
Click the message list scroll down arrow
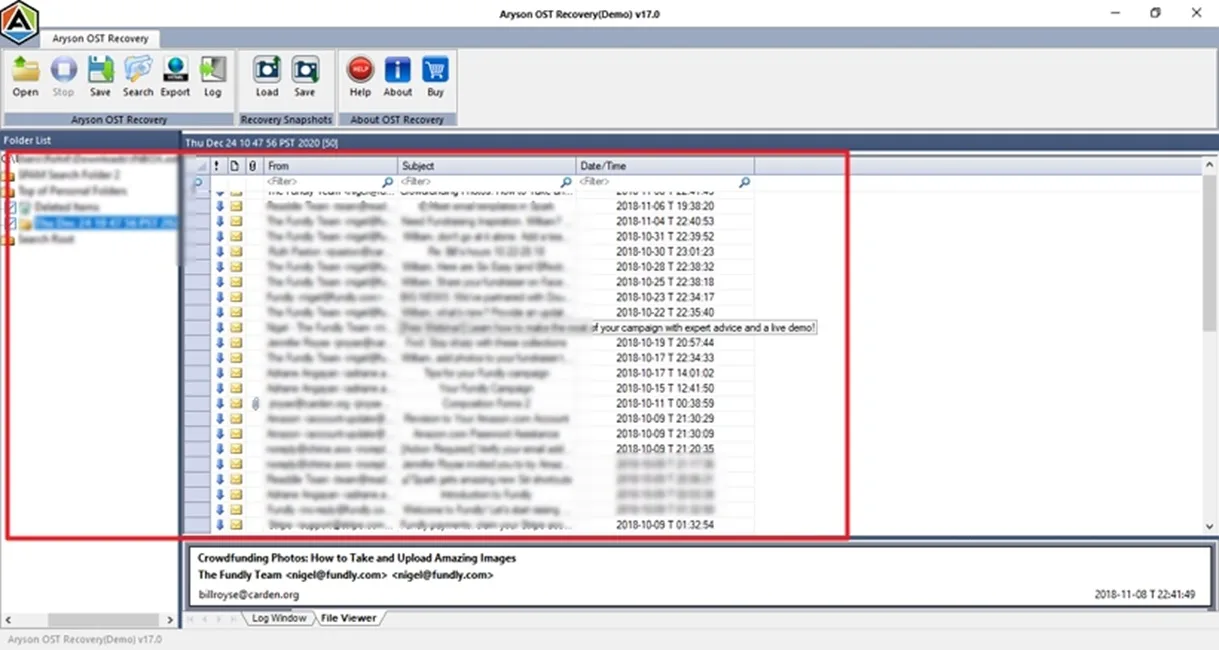tap(1208, 526)
